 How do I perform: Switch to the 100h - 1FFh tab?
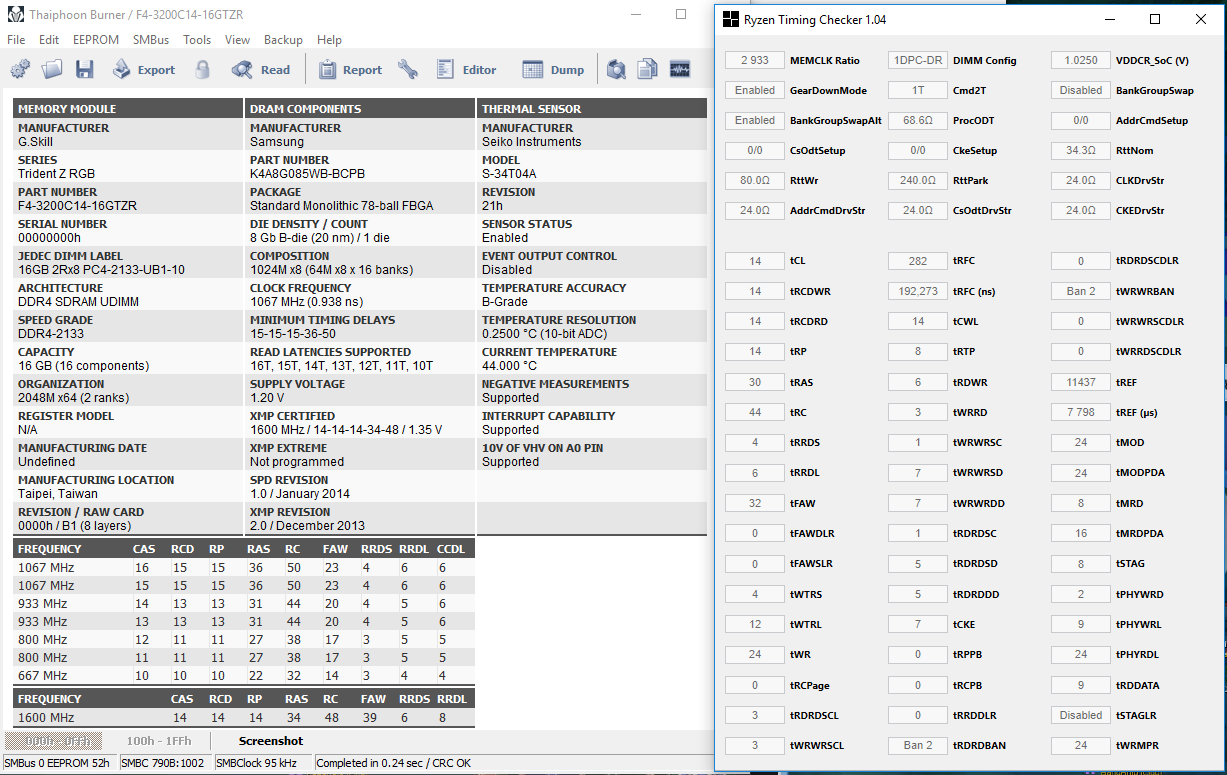(159, 741)
